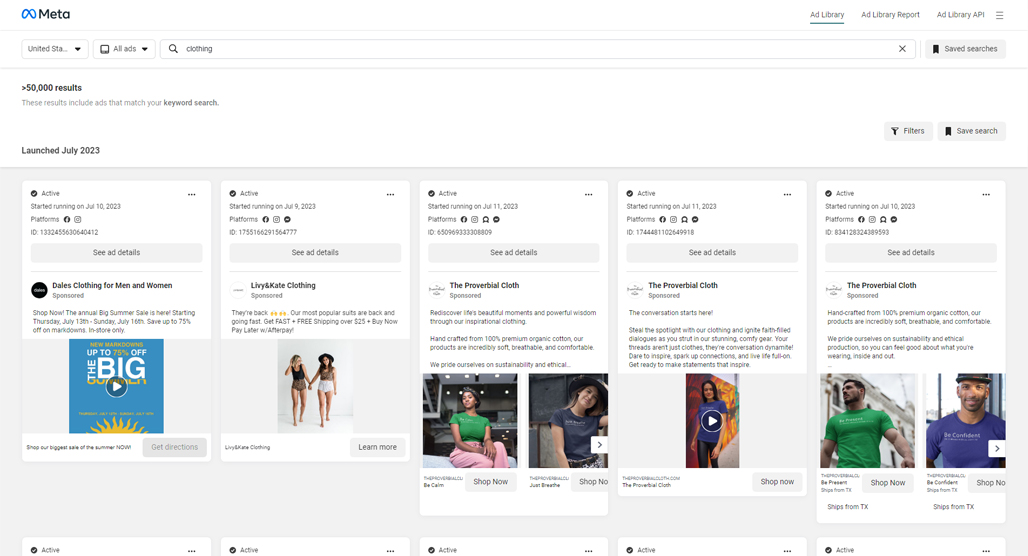The height and width of the screenshot is (556, 1028).
Task: Open the United States country dropdown
Action: (x=55, y=49)
